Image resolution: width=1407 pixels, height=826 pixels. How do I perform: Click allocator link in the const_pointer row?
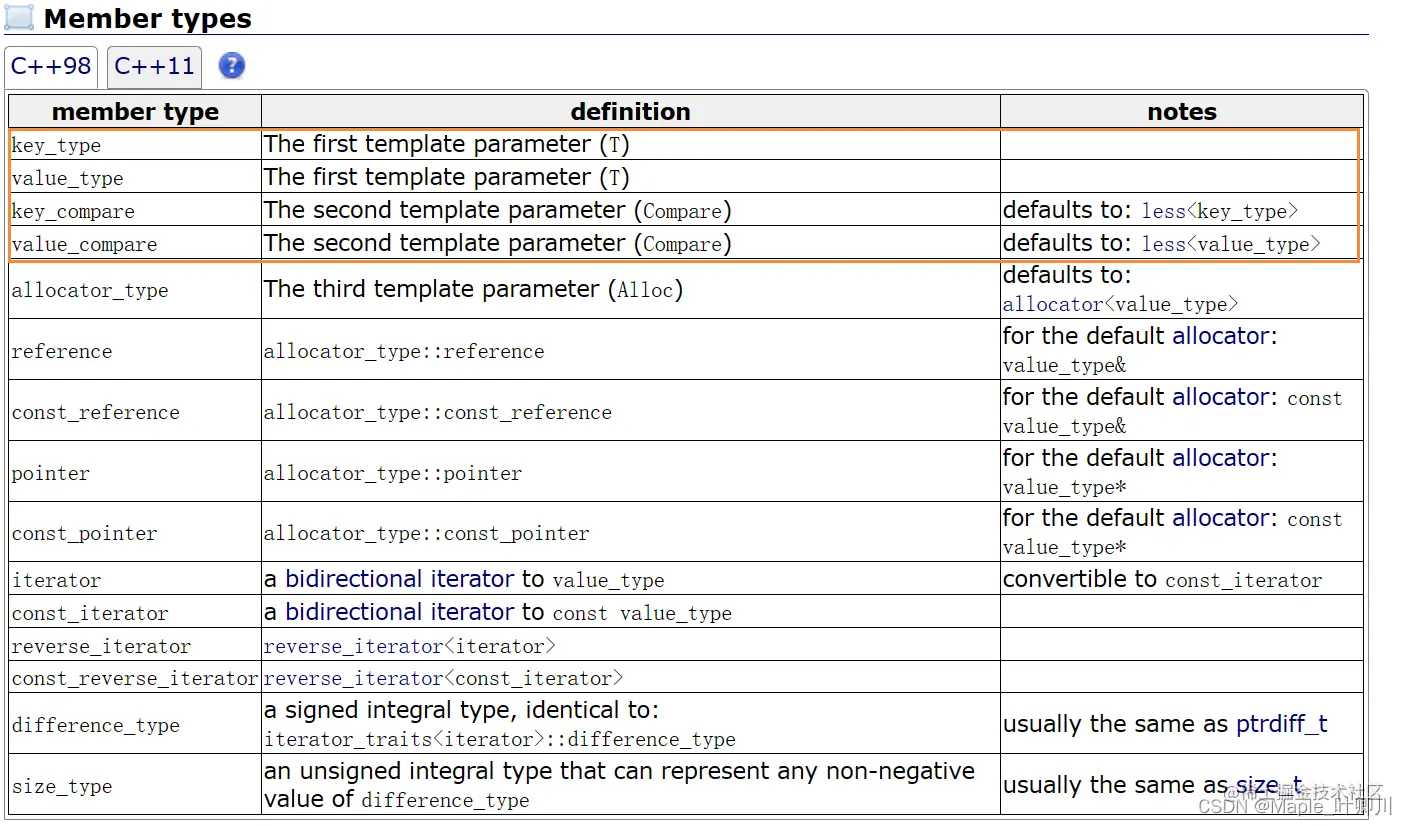pos(1224,518)
